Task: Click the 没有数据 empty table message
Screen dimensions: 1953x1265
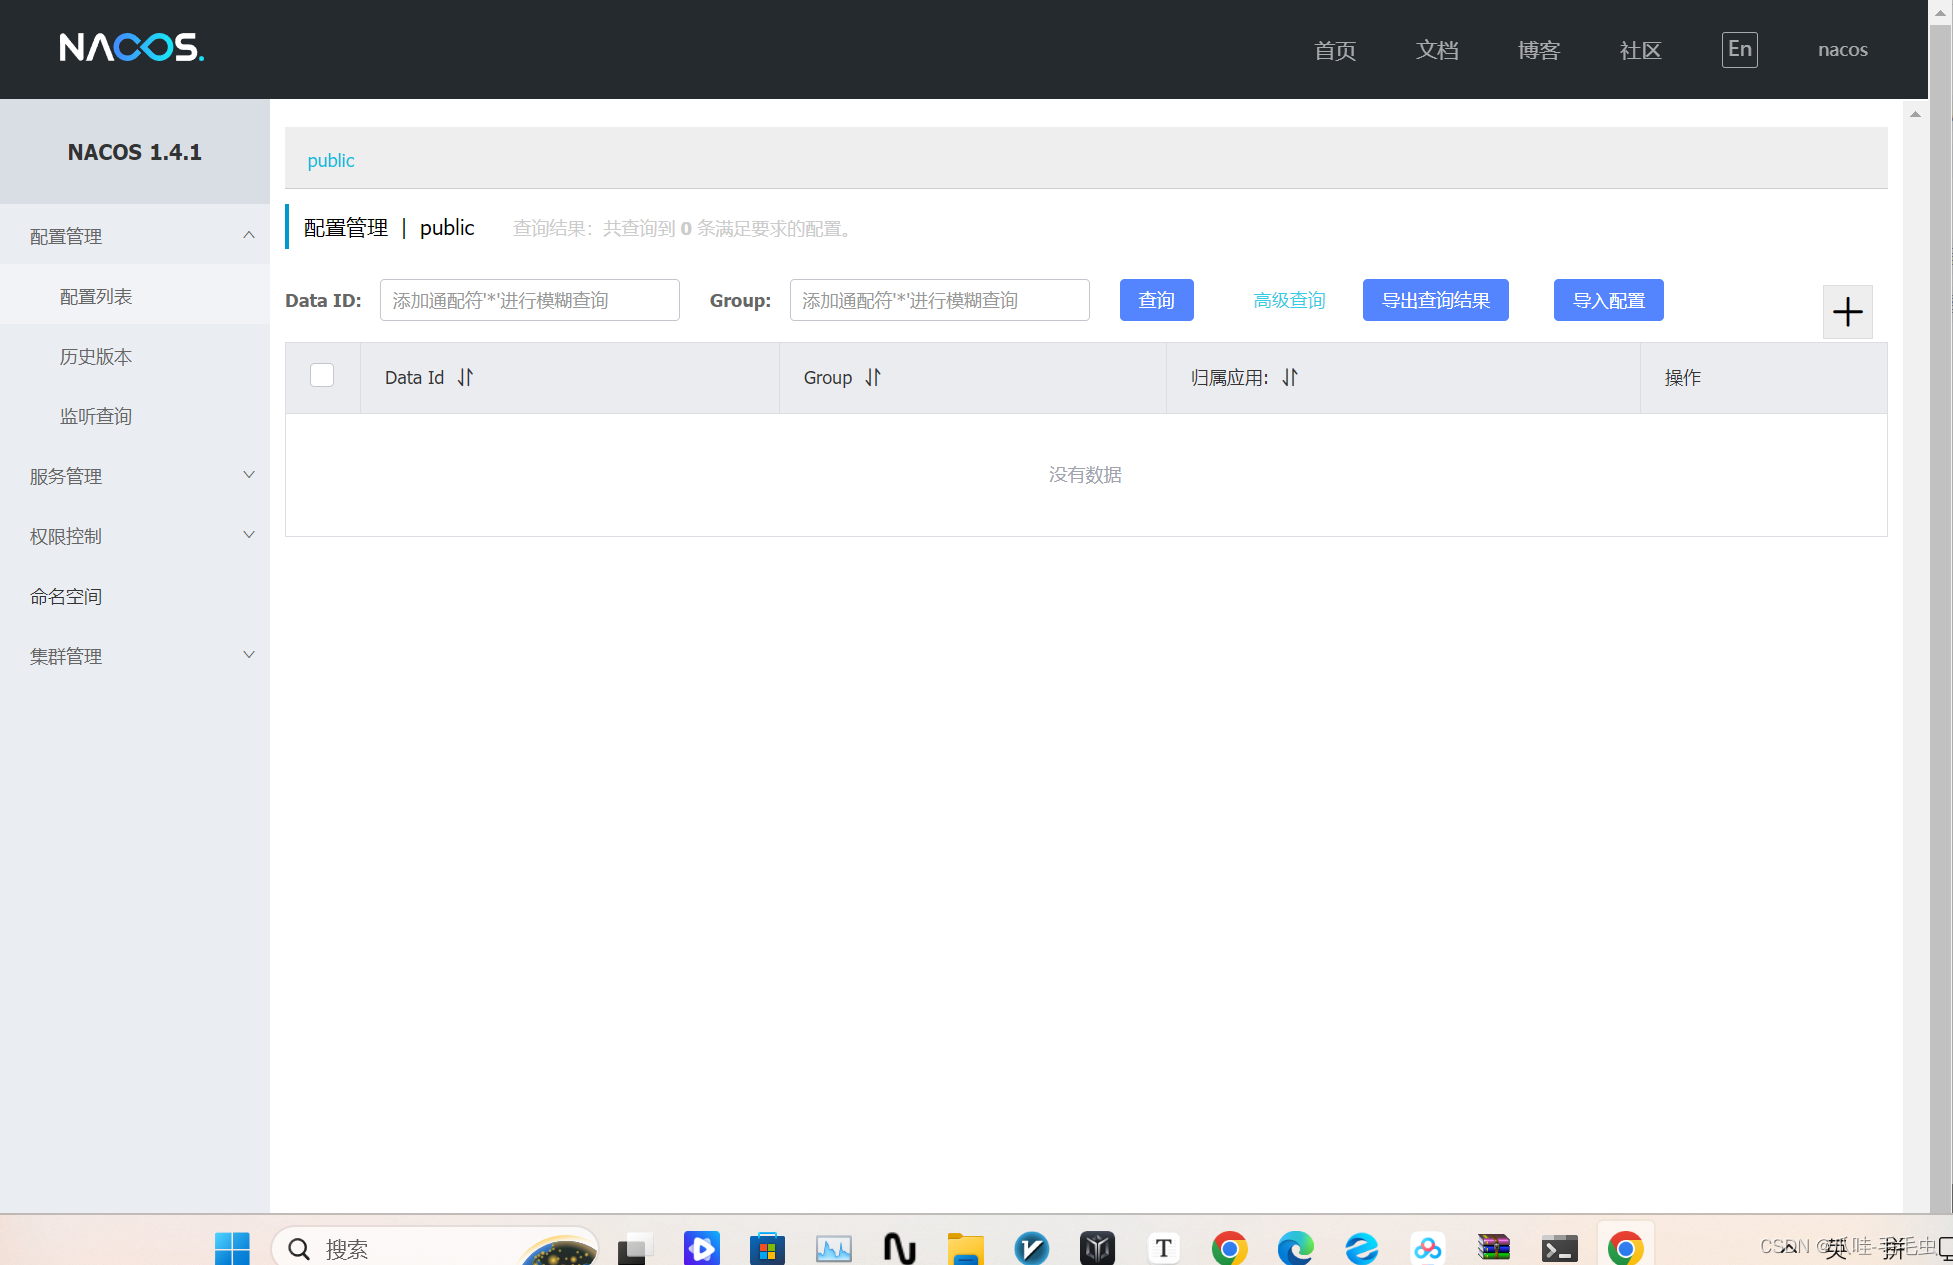Action: click(x=1085, y=475)
